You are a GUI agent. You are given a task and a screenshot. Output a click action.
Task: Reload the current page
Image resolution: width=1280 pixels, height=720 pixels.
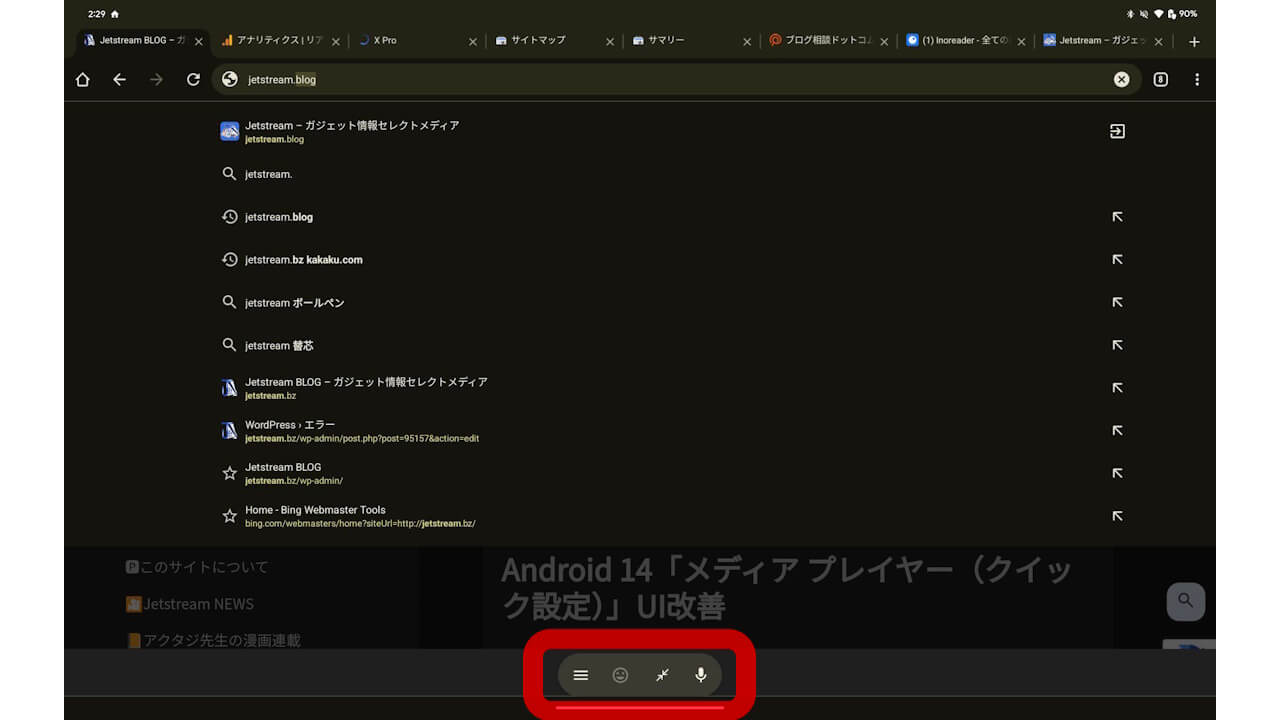[193, 80]
